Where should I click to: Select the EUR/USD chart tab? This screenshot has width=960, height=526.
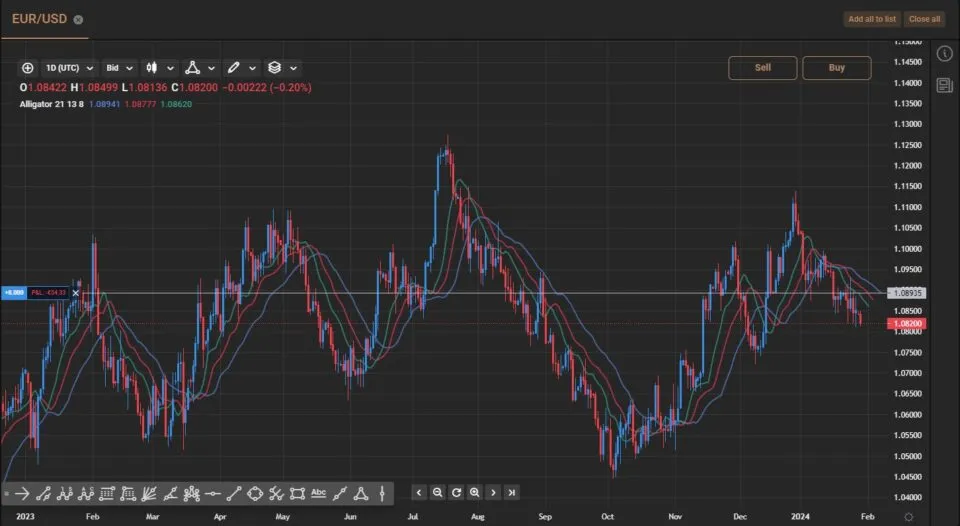point(38,19)
